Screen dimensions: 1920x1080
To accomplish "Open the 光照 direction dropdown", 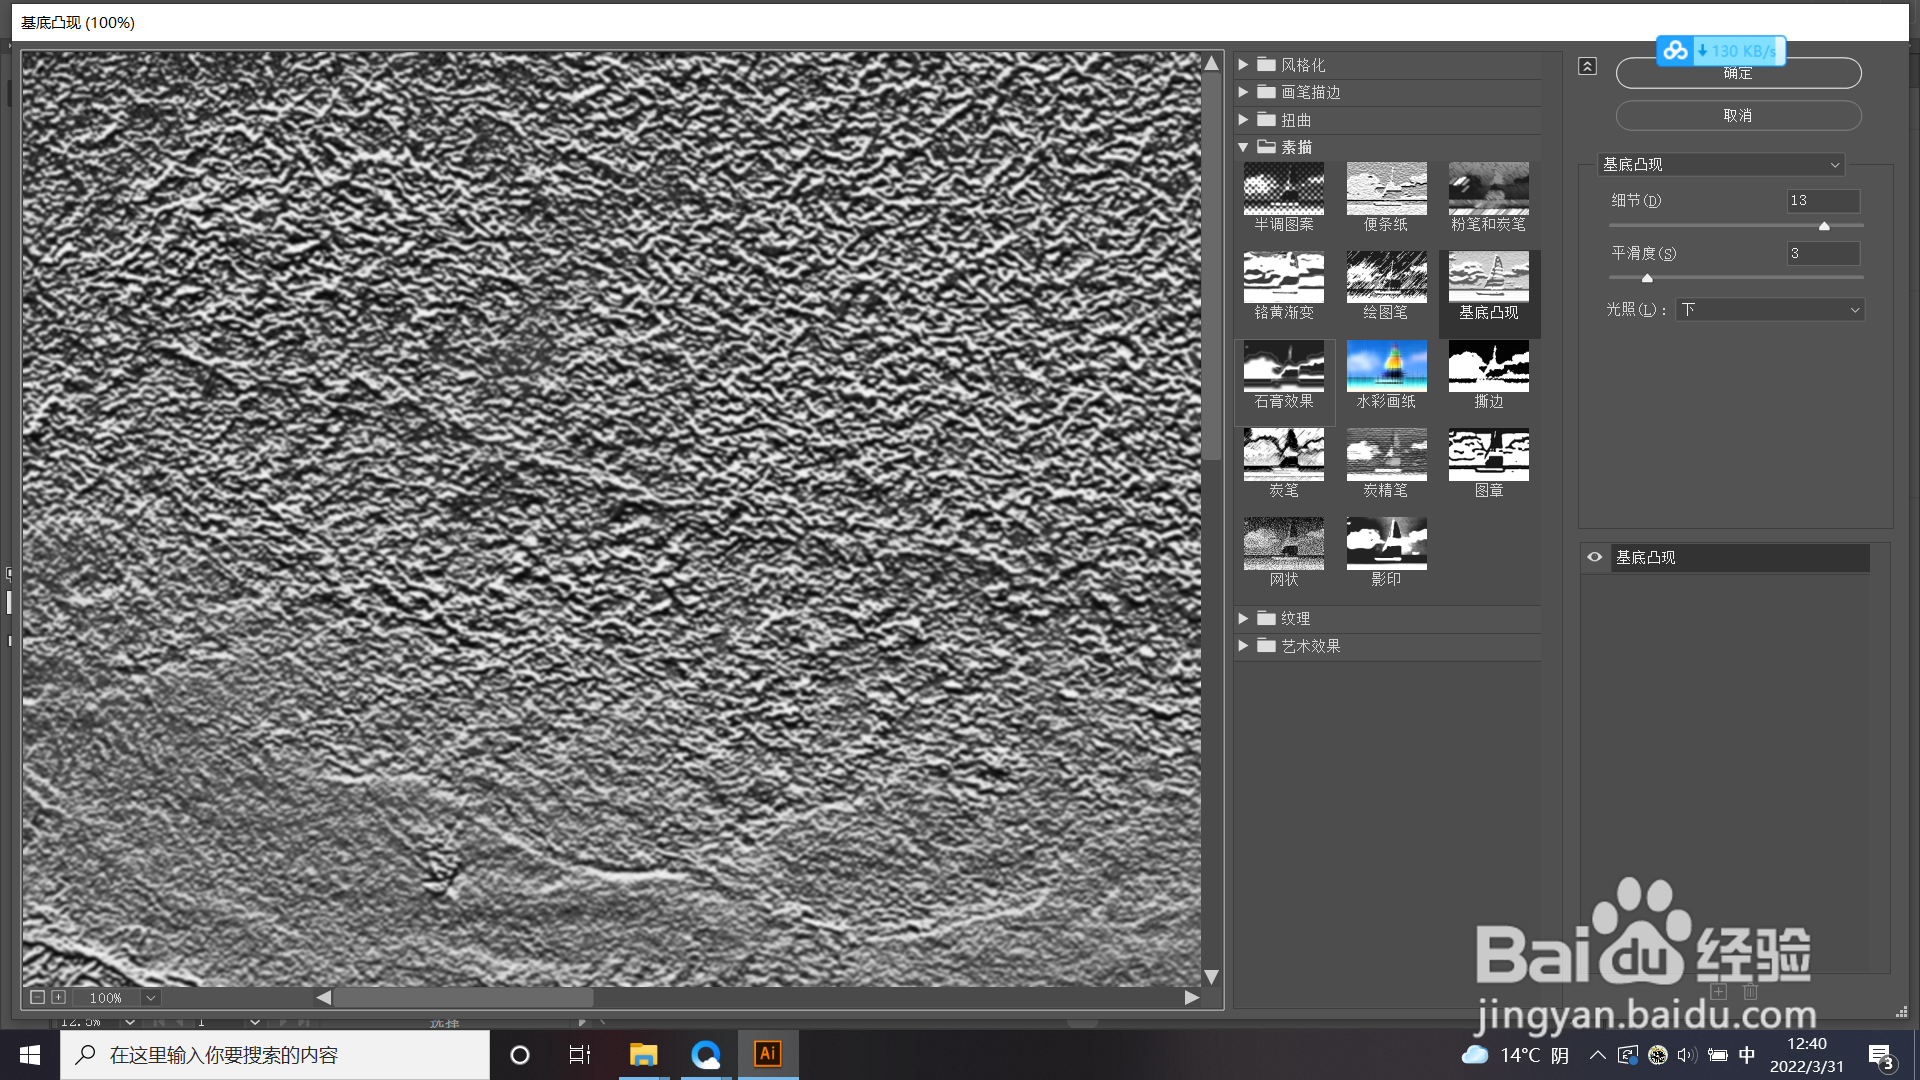I will (1770, 310).
